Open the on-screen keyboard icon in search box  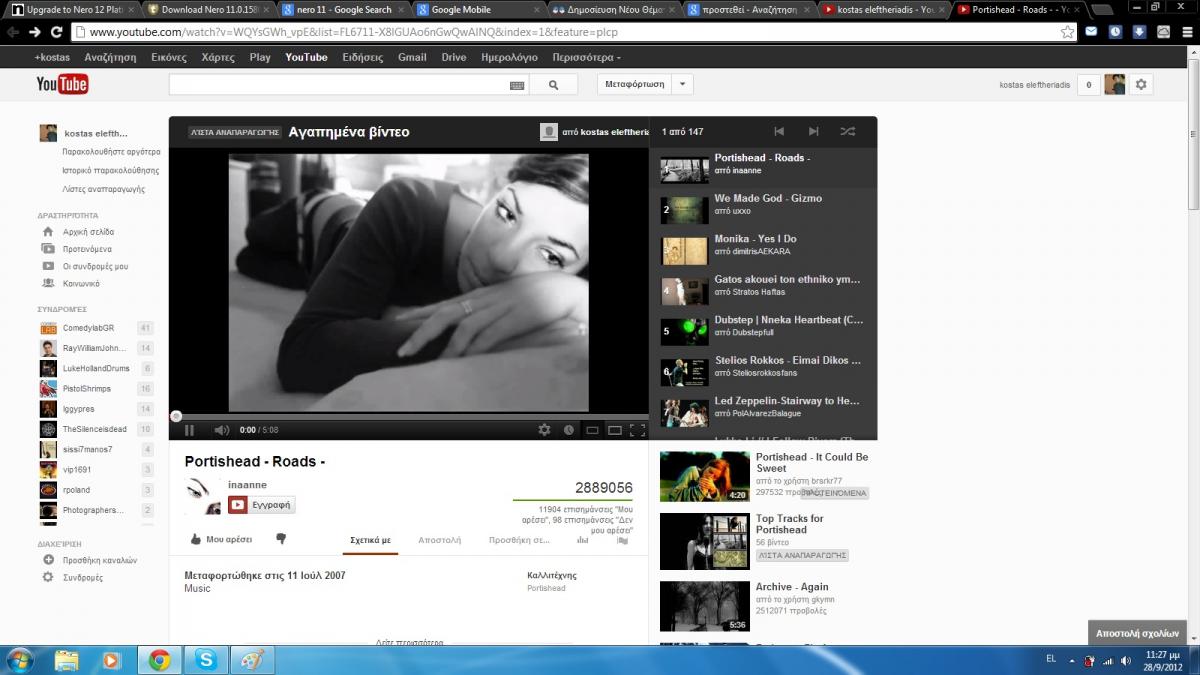coord(517,86)
